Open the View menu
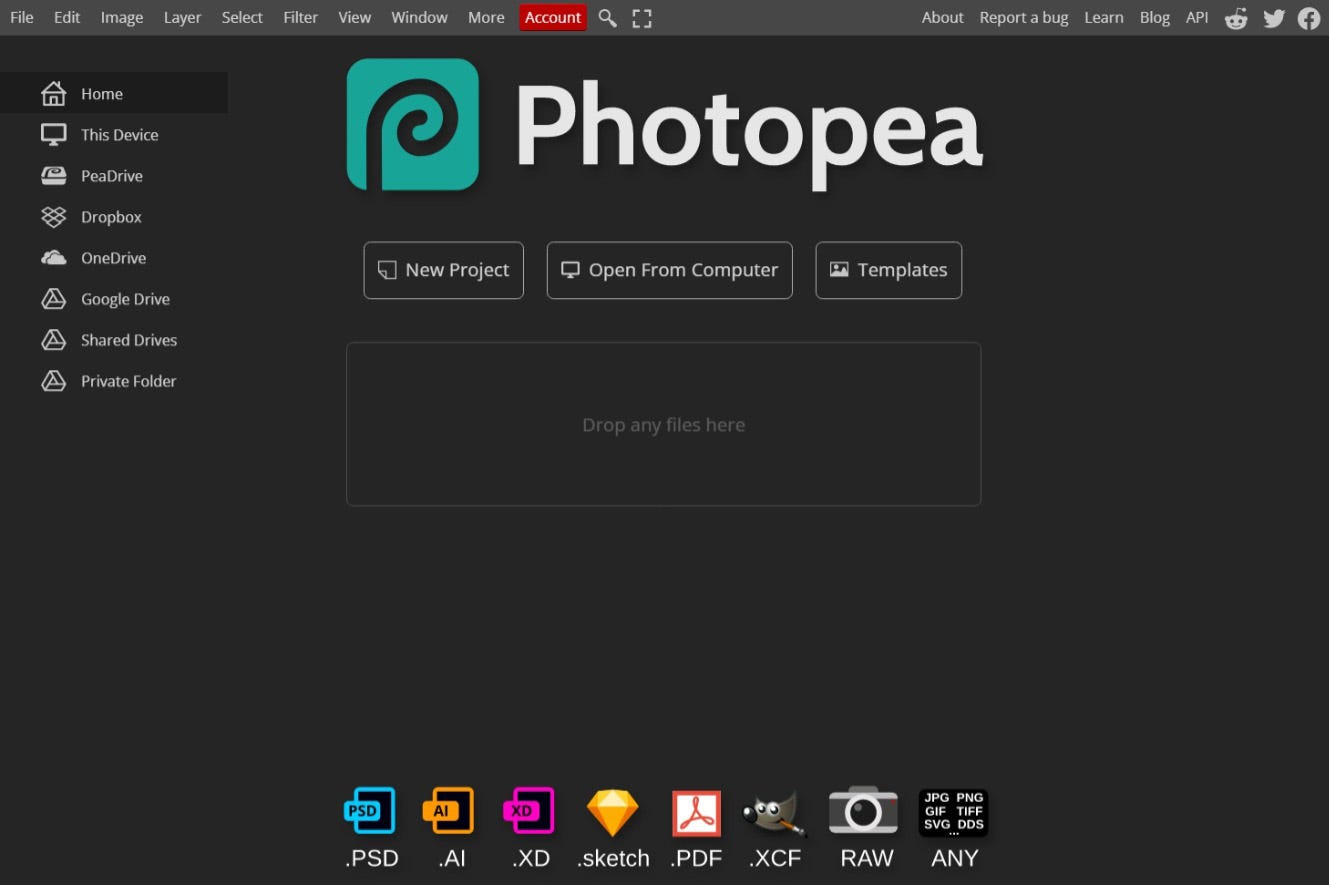Screen dimensions: 1329x885 coord(355,17)
